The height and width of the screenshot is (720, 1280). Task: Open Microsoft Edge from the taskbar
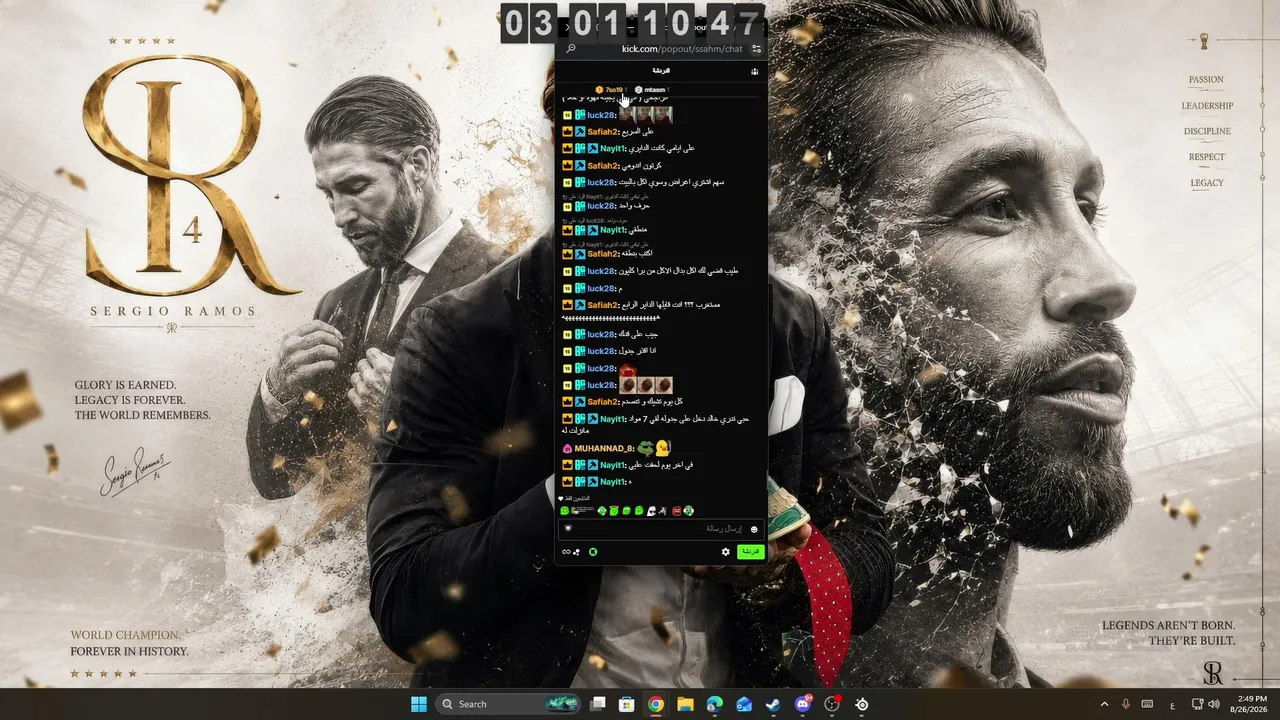click(715, 704)
